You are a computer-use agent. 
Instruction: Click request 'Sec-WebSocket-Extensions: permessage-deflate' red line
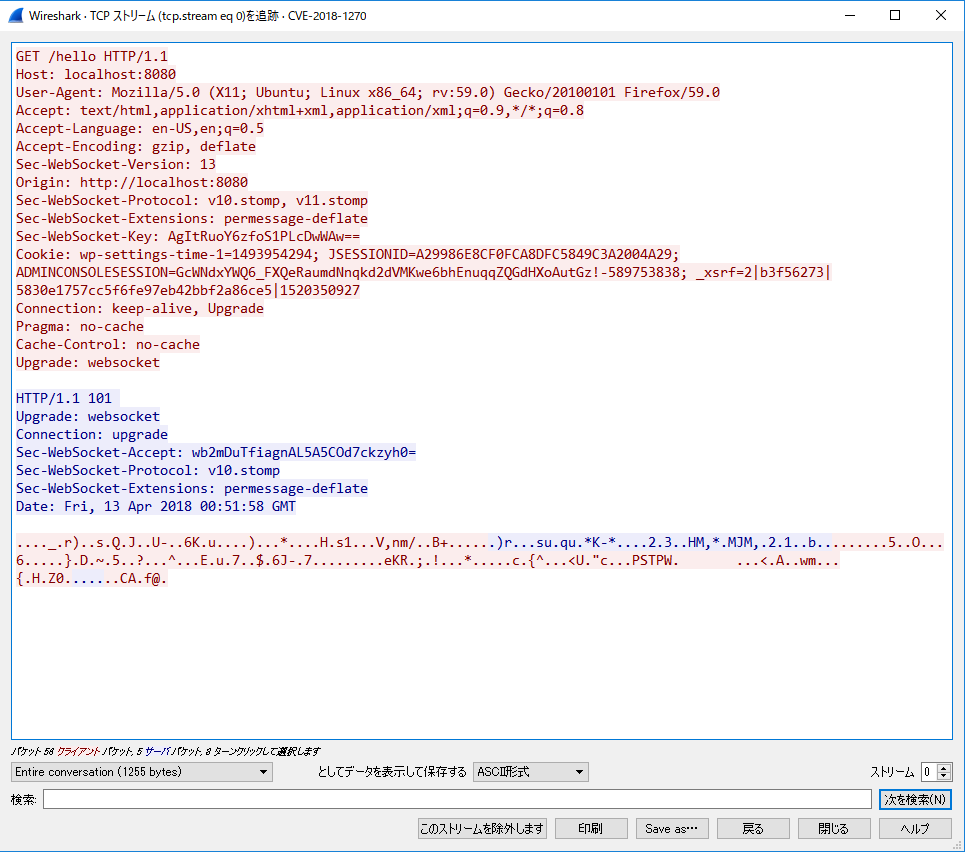[x=192, y=218]
